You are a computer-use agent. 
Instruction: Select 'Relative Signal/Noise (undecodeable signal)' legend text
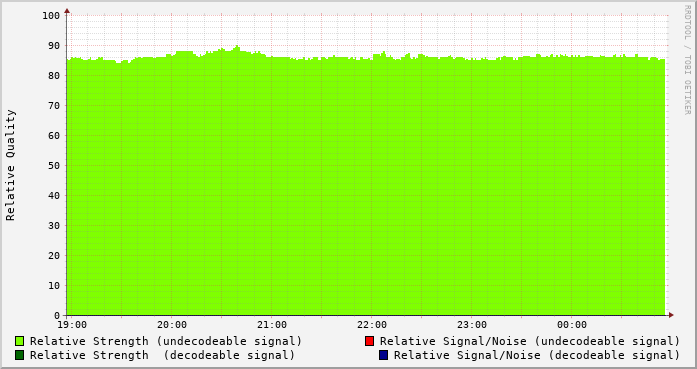(530, 341)
